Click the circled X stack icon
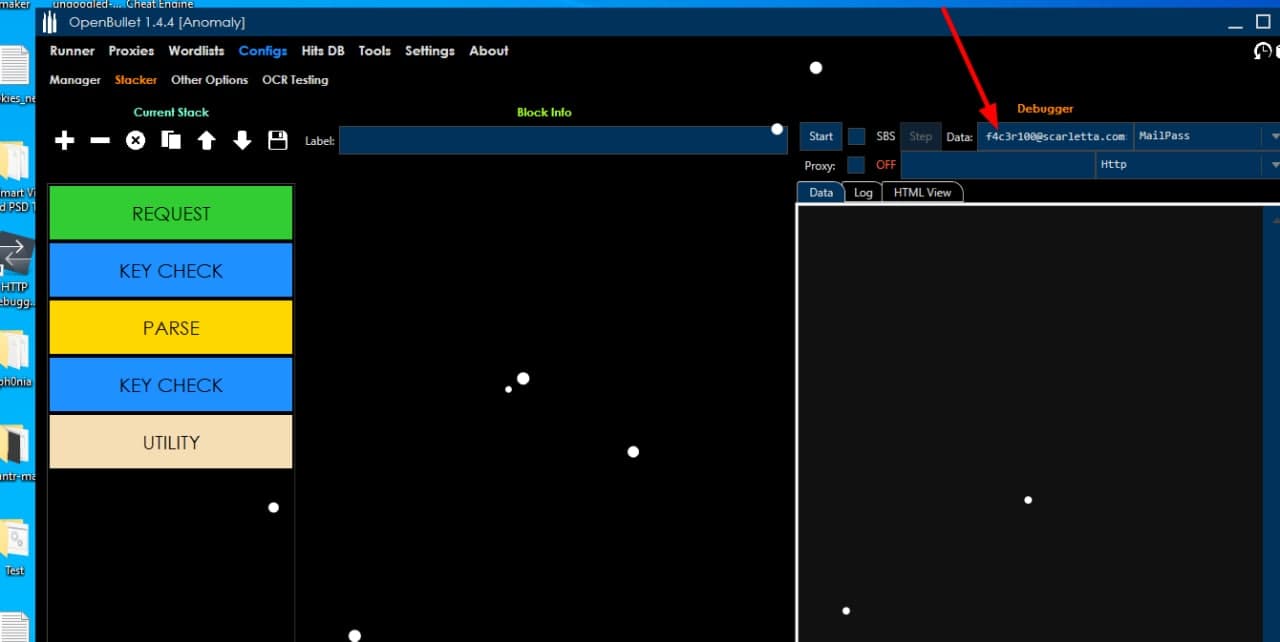The image size is (1280, 642). click(135, 141)
